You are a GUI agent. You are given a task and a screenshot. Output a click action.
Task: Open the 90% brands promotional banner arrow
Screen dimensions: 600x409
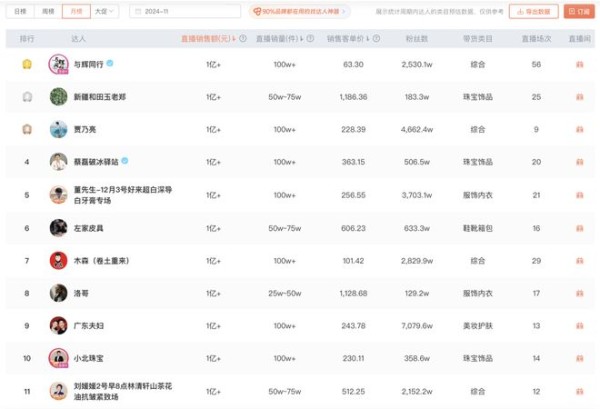click(x=344, y=11)
